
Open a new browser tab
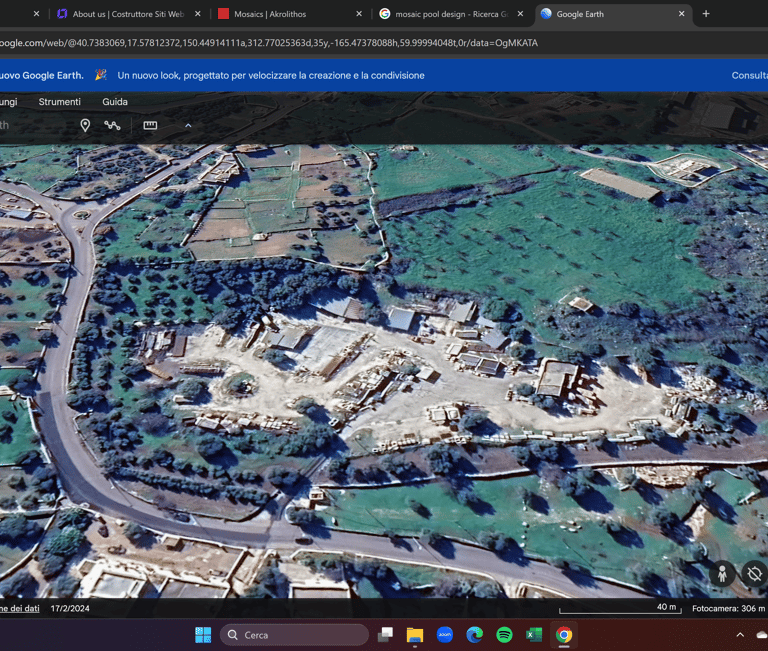(x=706, y=14)
